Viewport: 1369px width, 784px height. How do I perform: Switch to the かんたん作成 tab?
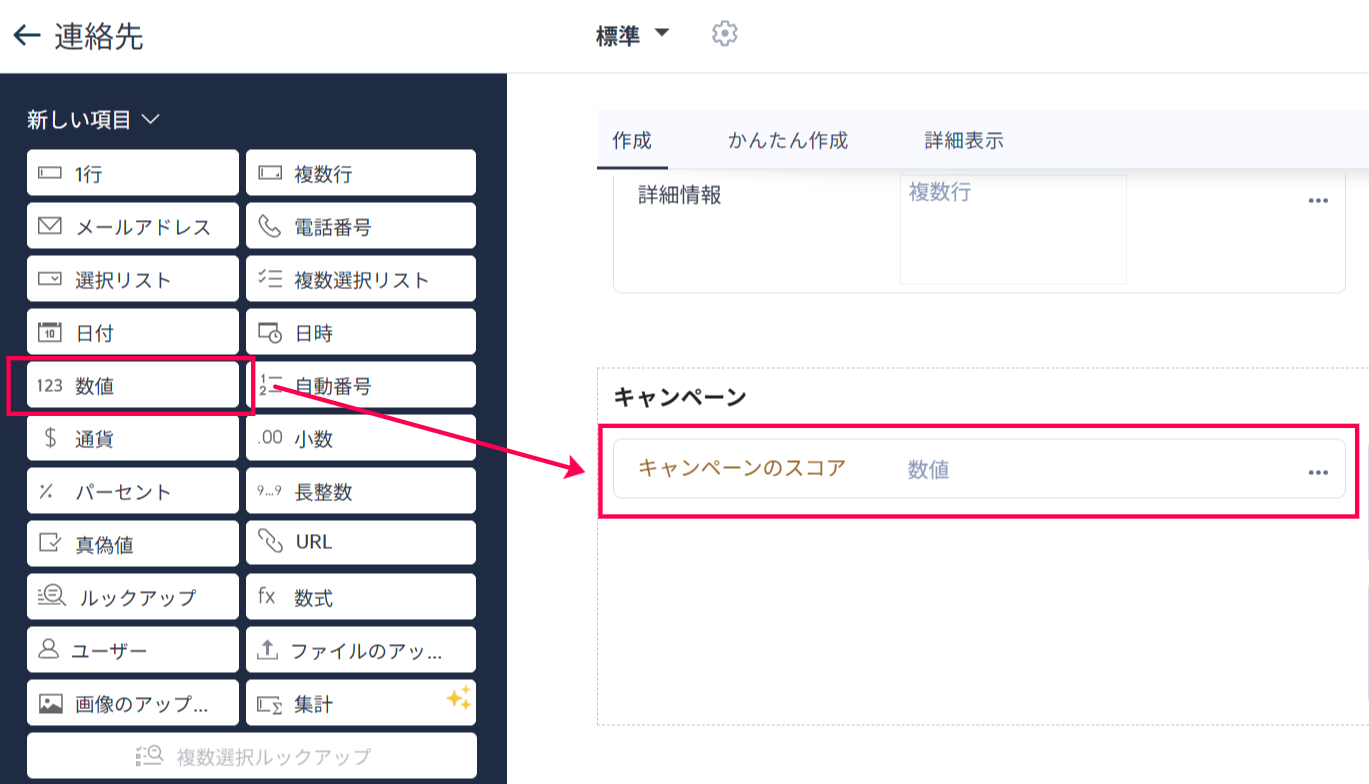pos(787,141)
